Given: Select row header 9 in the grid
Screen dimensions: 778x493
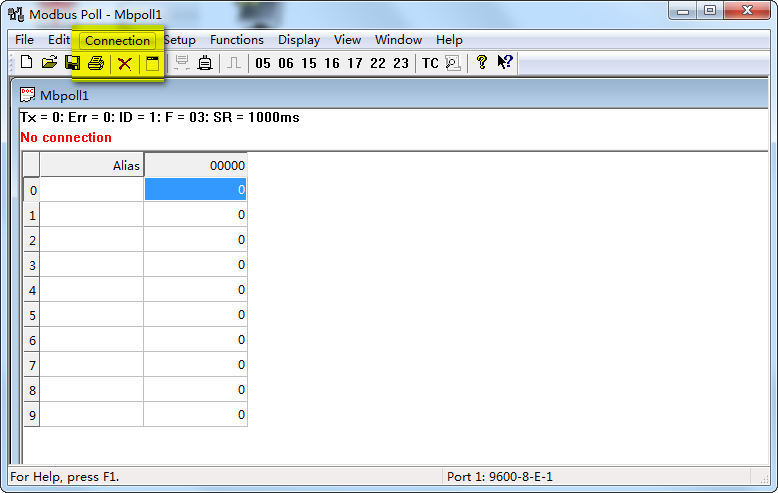Looking at the screenshot, I should (32, 415).
